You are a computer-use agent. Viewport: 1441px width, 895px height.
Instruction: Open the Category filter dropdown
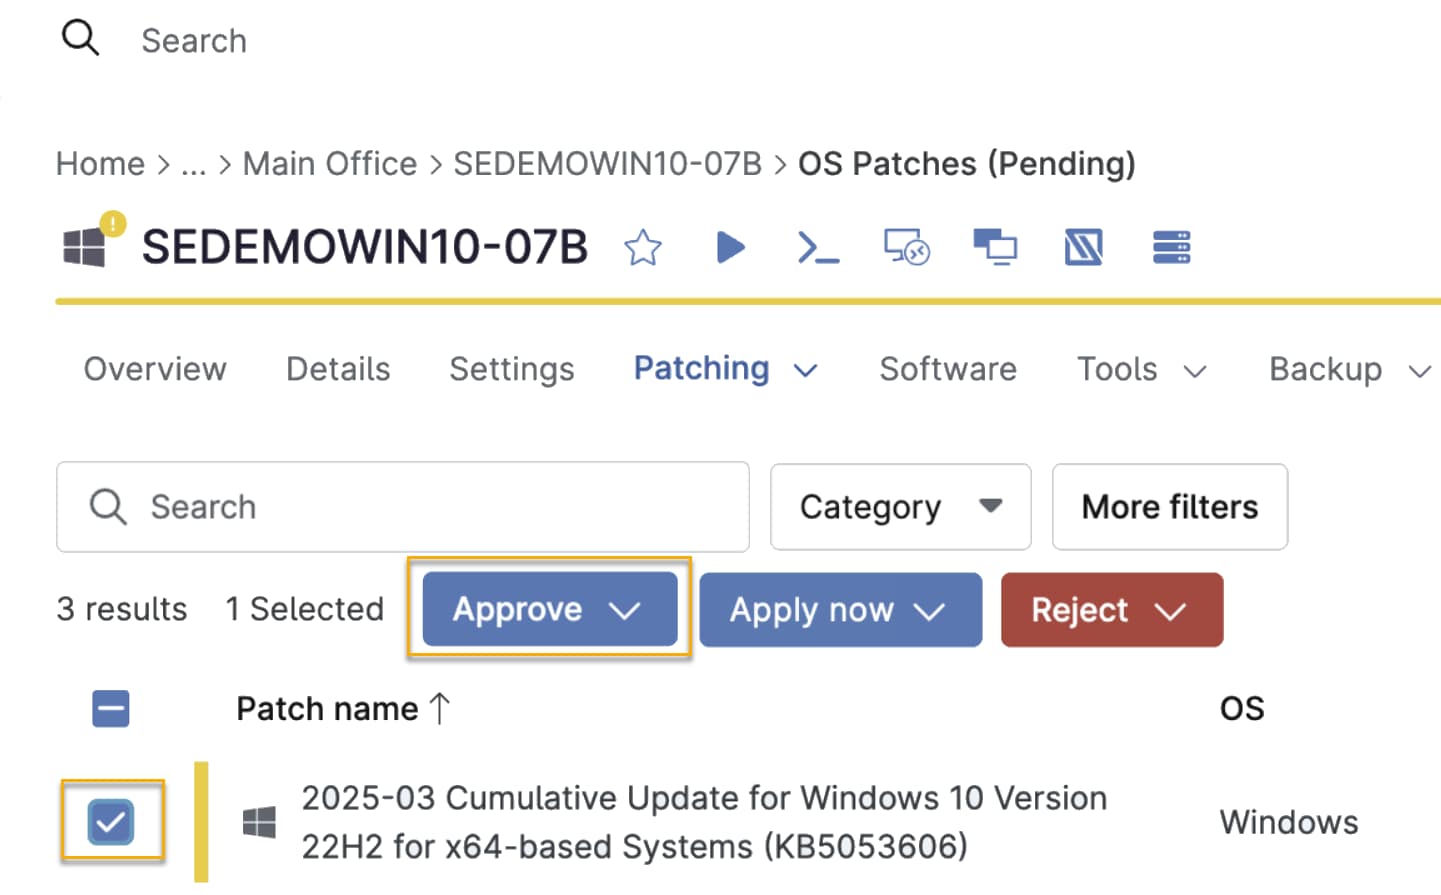pos(899,506)
